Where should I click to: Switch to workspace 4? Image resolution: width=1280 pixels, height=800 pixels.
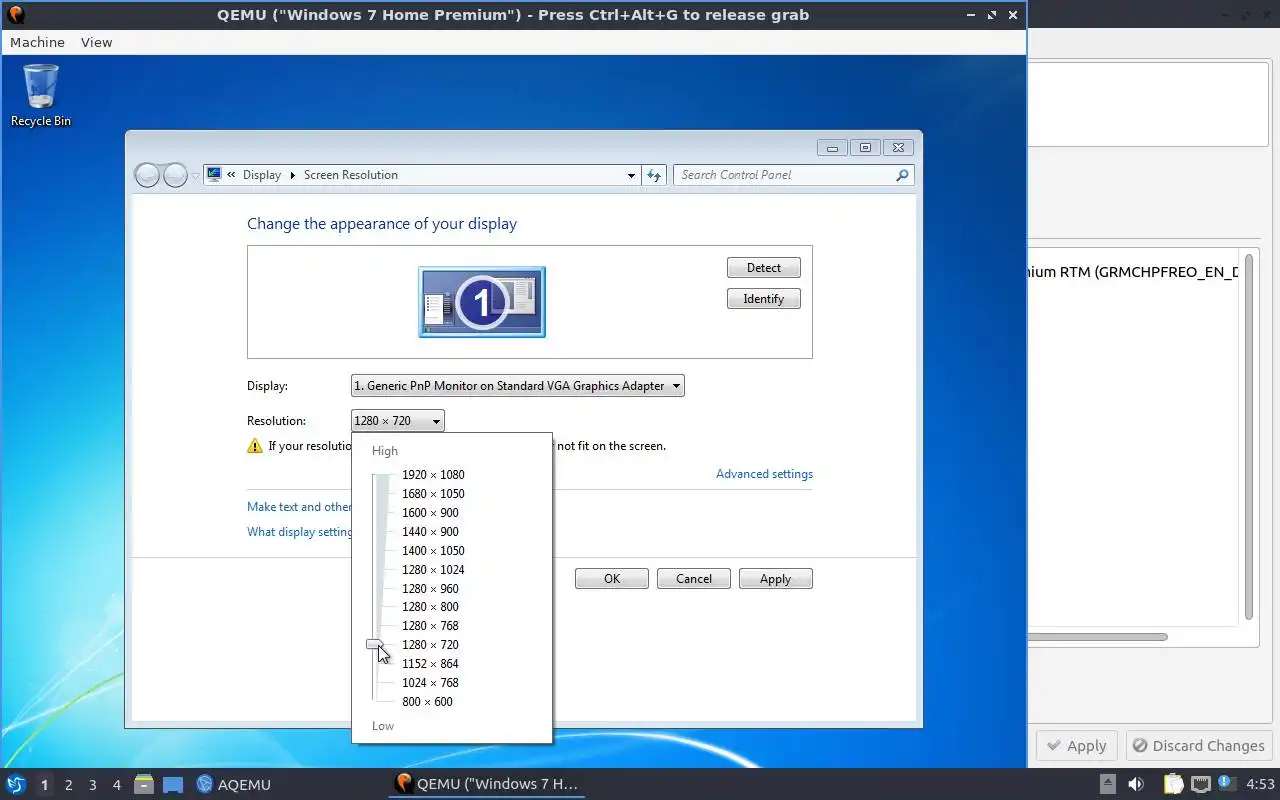coord(116,785)
